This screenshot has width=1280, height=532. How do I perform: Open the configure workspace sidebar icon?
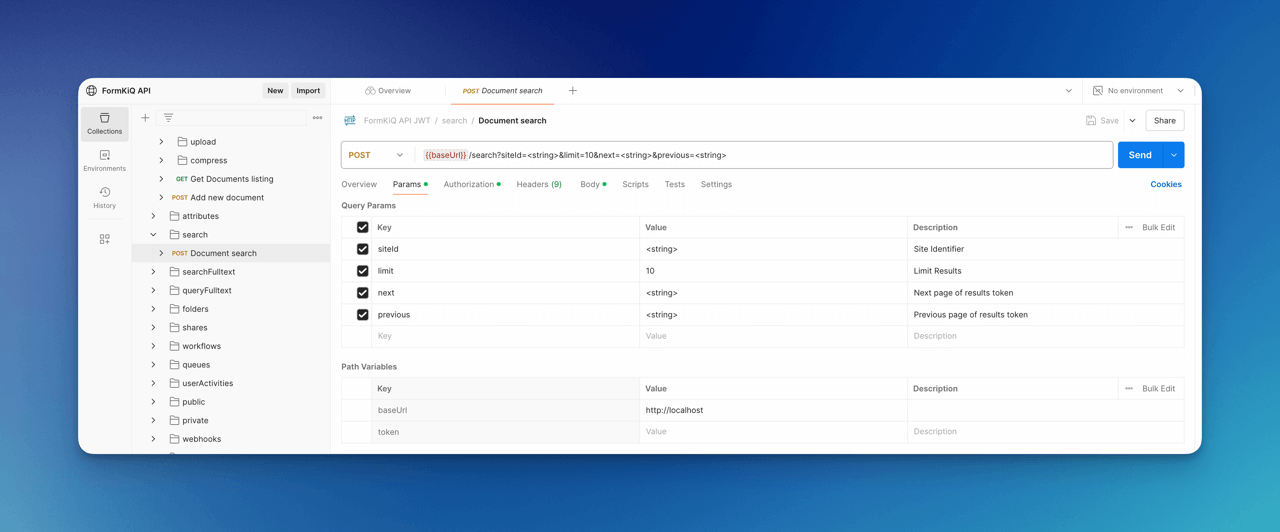[104, 239]
